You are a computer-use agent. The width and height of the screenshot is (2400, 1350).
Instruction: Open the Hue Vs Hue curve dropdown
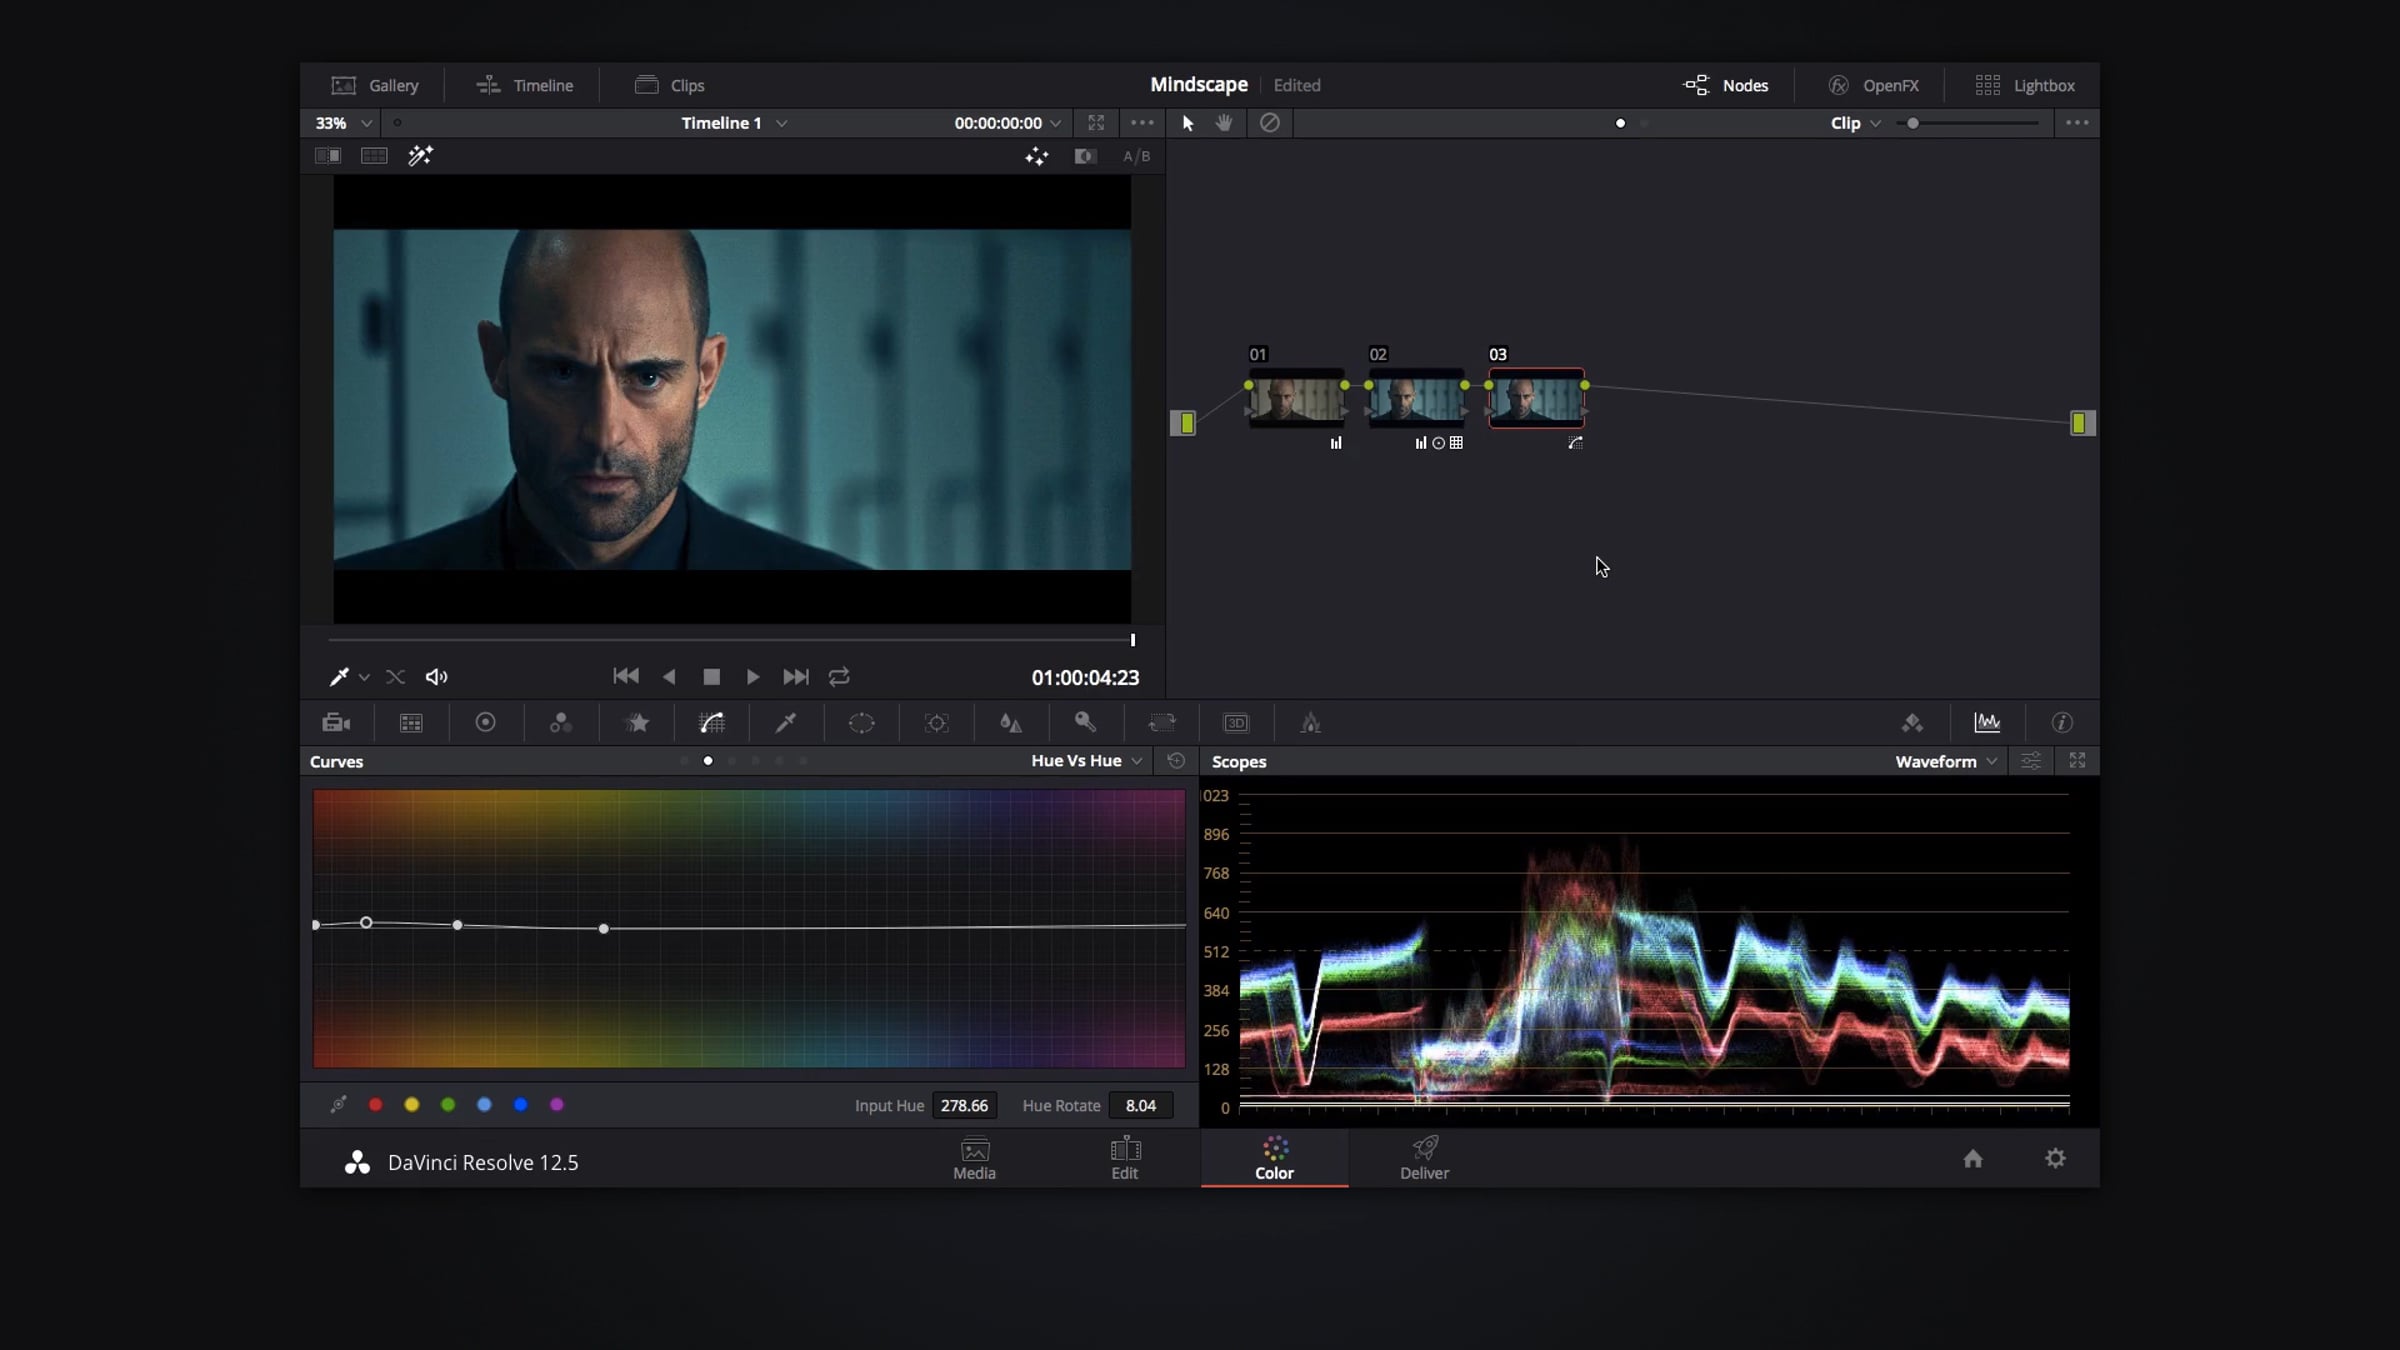tap(1086, 761)
